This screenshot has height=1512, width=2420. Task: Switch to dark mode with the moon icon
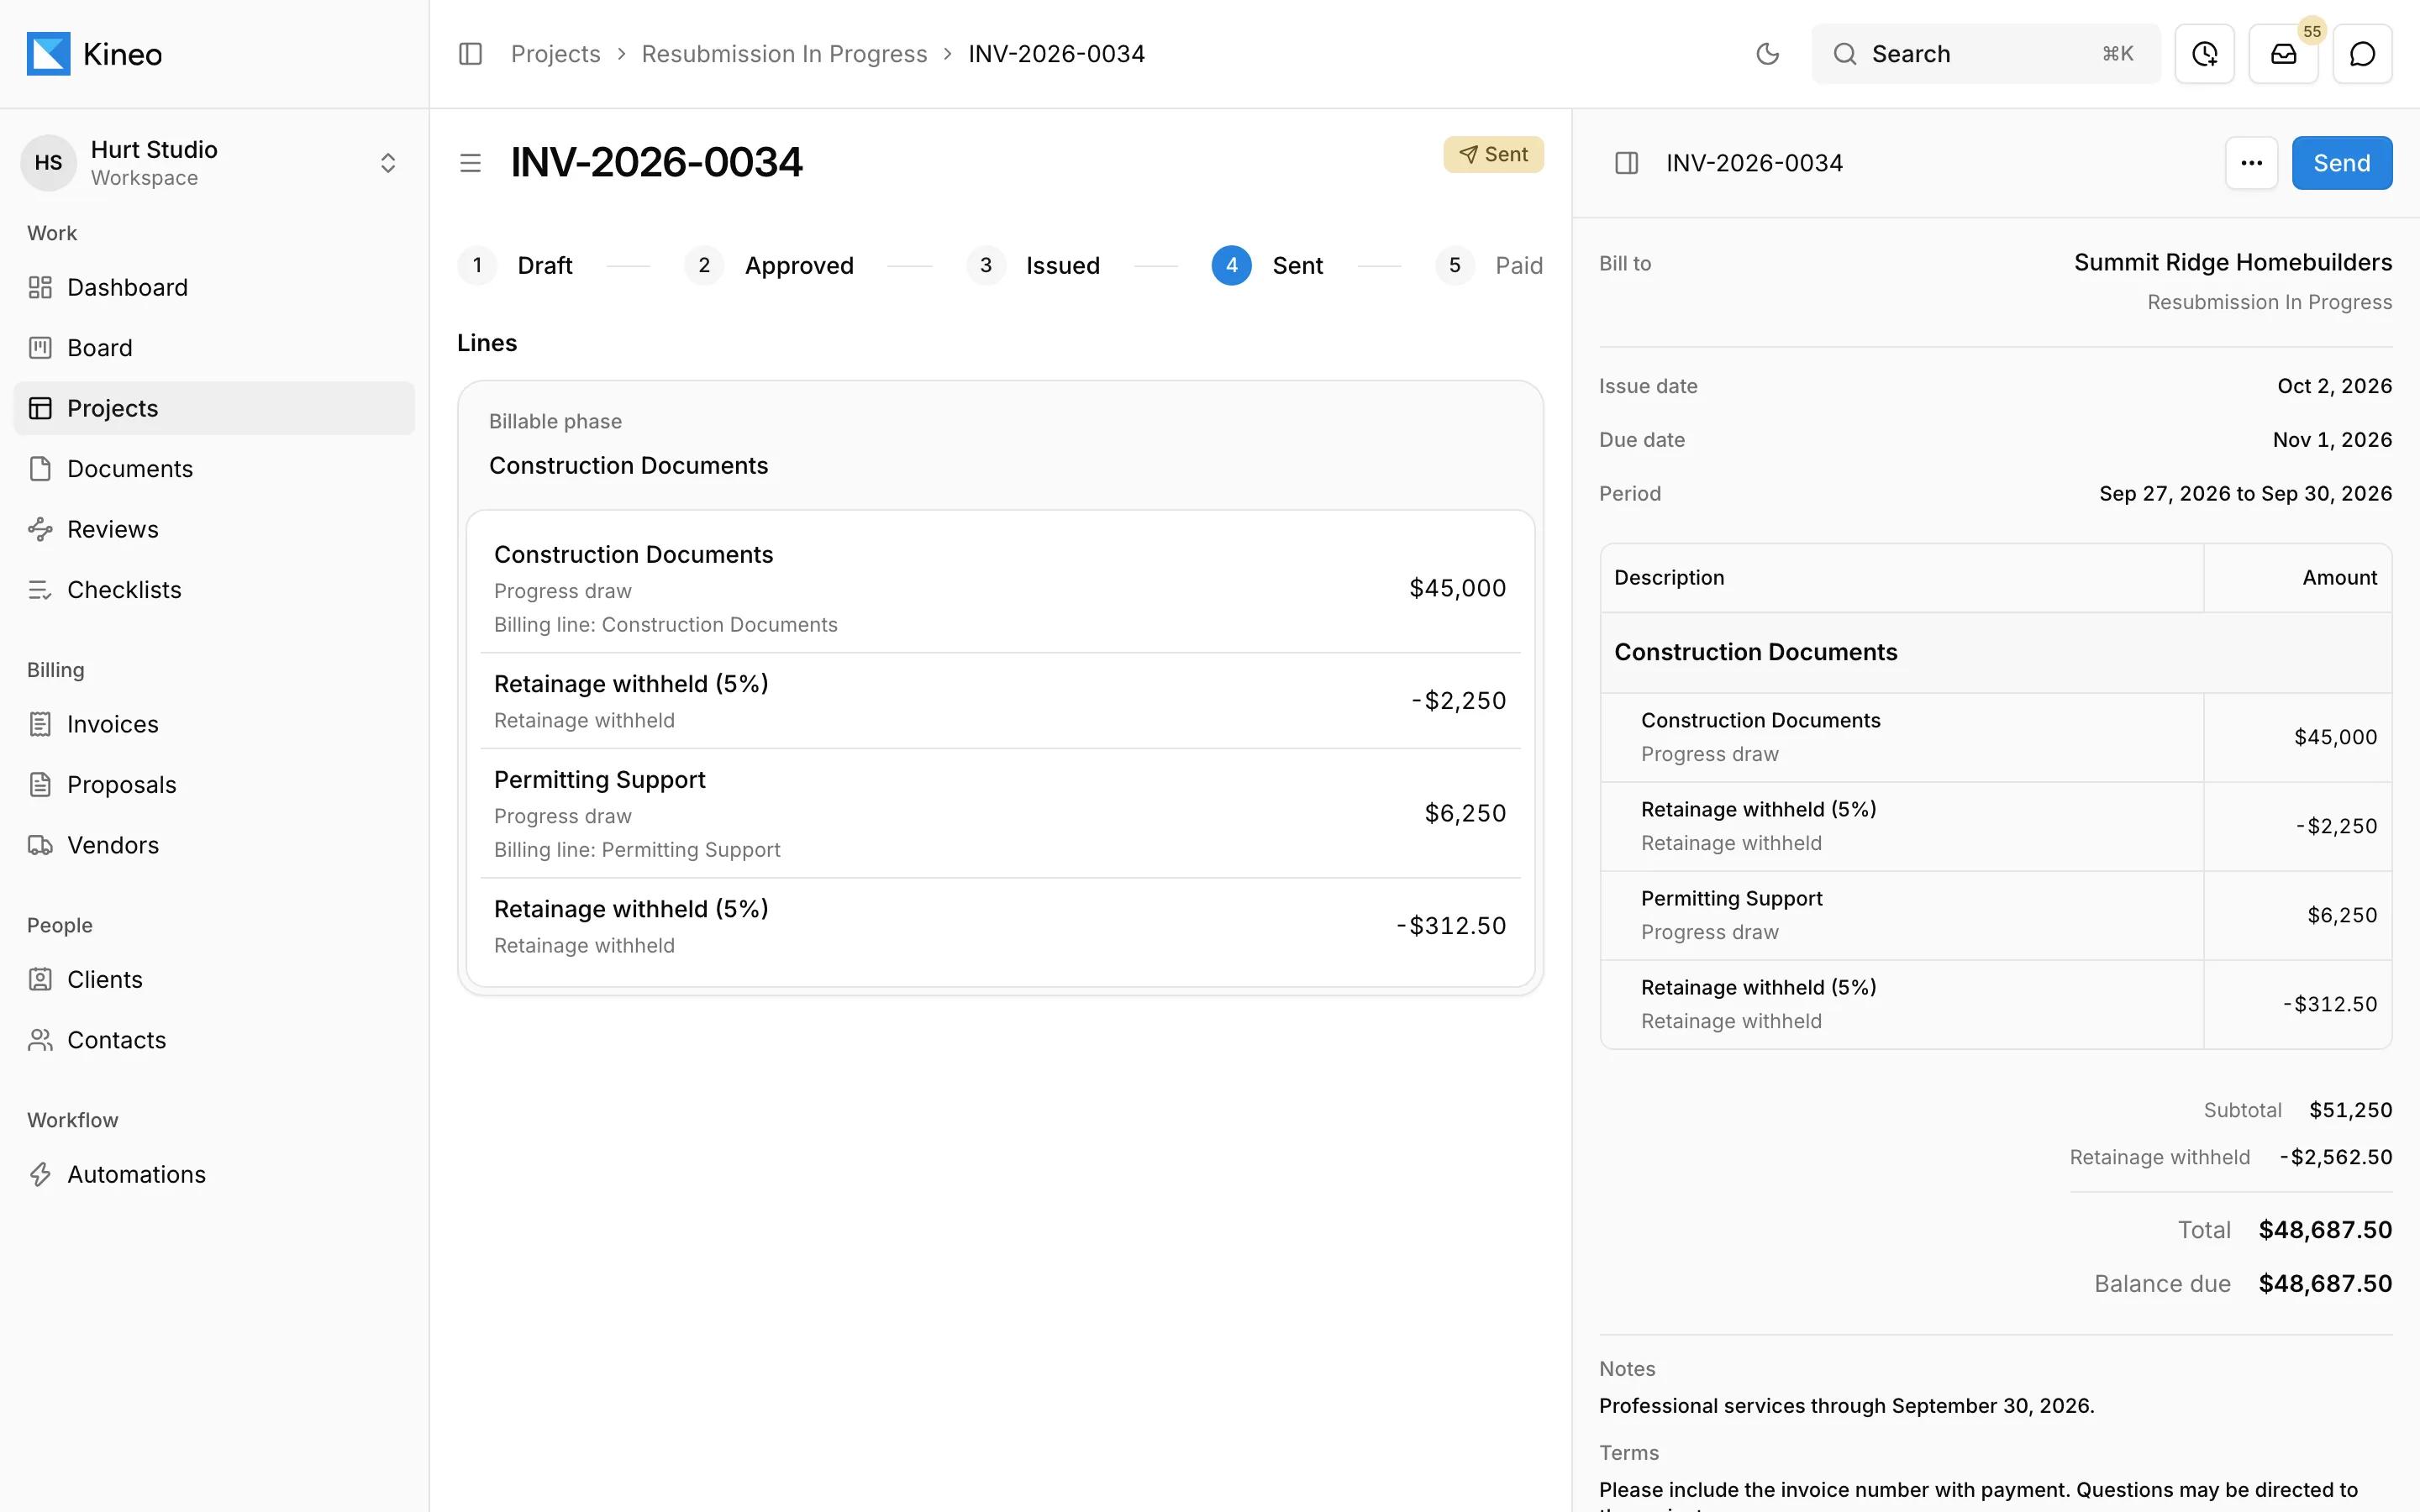pyautogui.click(x=1767, y=54)
